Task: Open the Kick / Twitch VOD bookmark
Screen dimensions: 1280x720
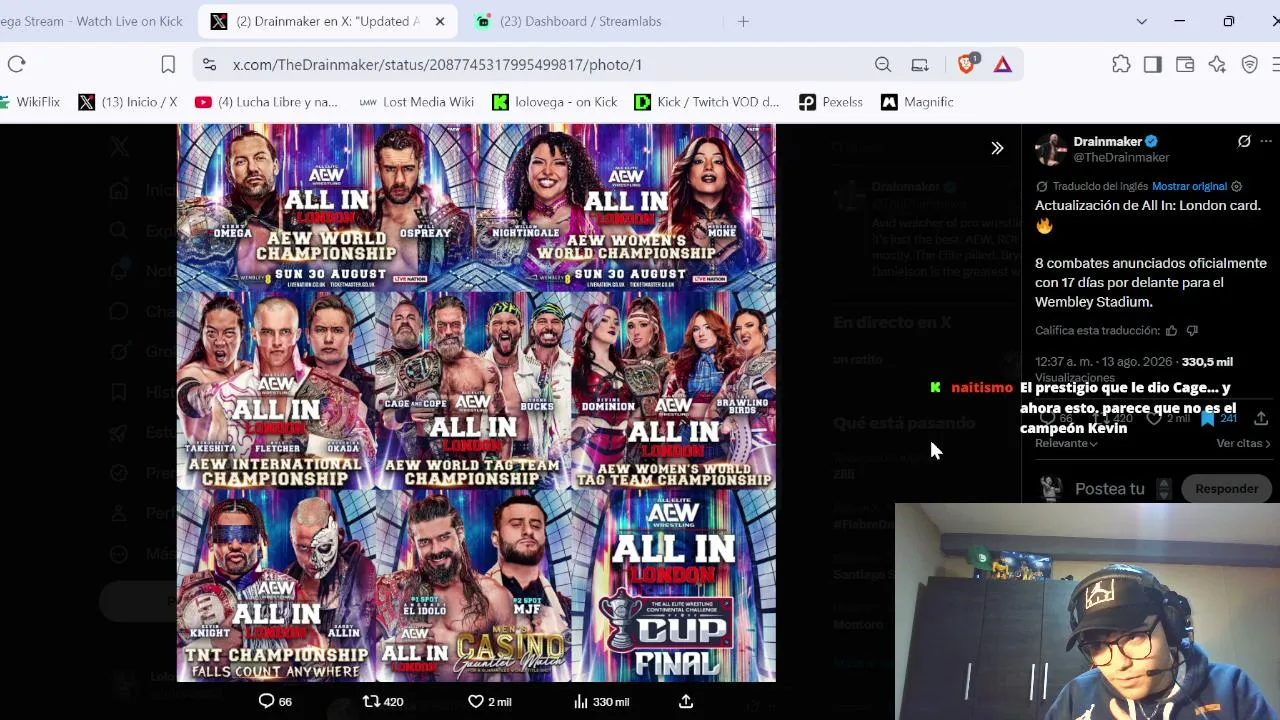Action: [x=706, y=102]
